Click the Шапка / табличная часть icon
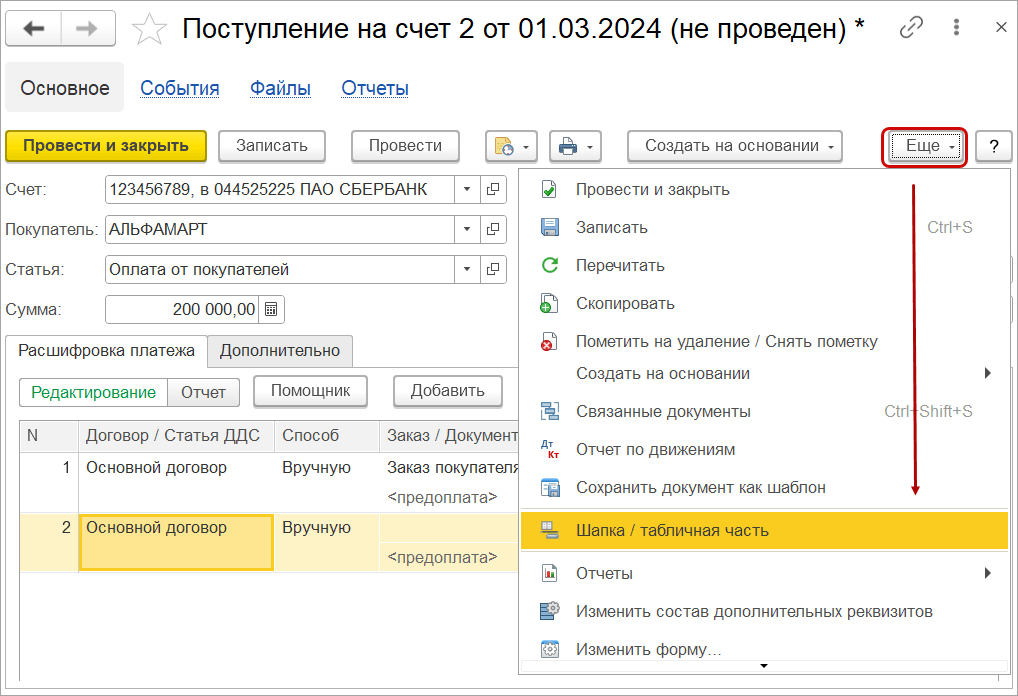 (x=549, y=530)
